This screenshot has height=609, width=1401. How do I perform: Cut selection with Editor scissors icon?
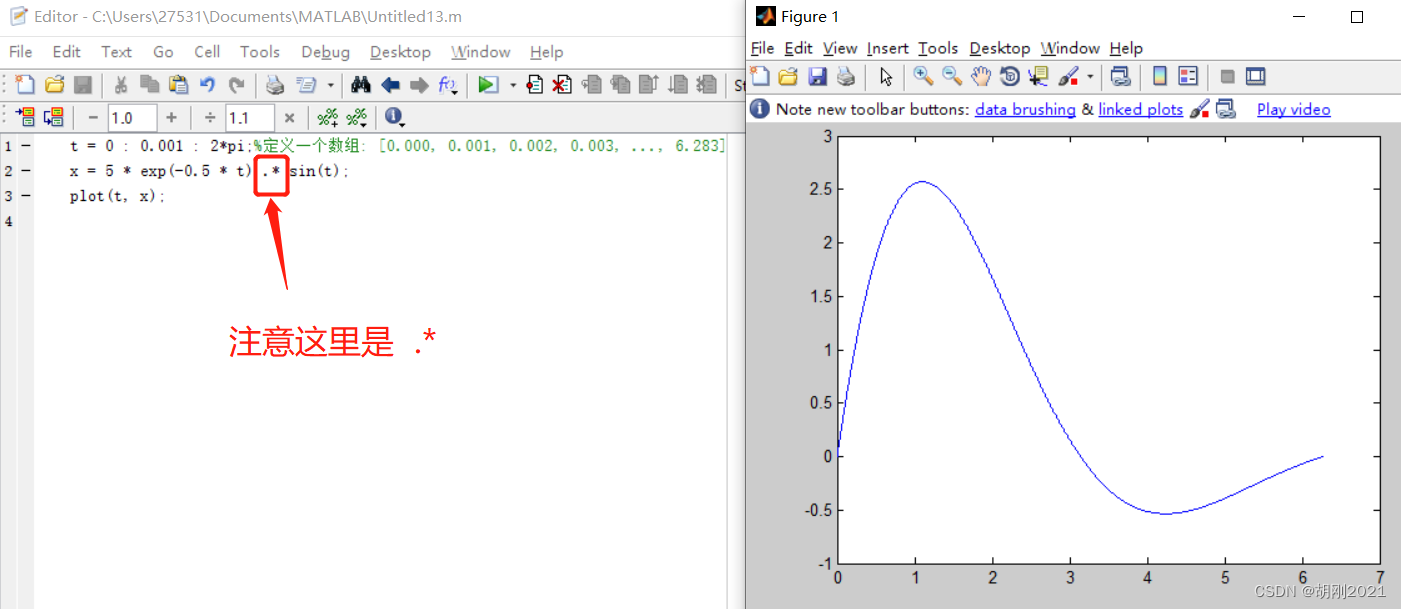pos(121,85)
